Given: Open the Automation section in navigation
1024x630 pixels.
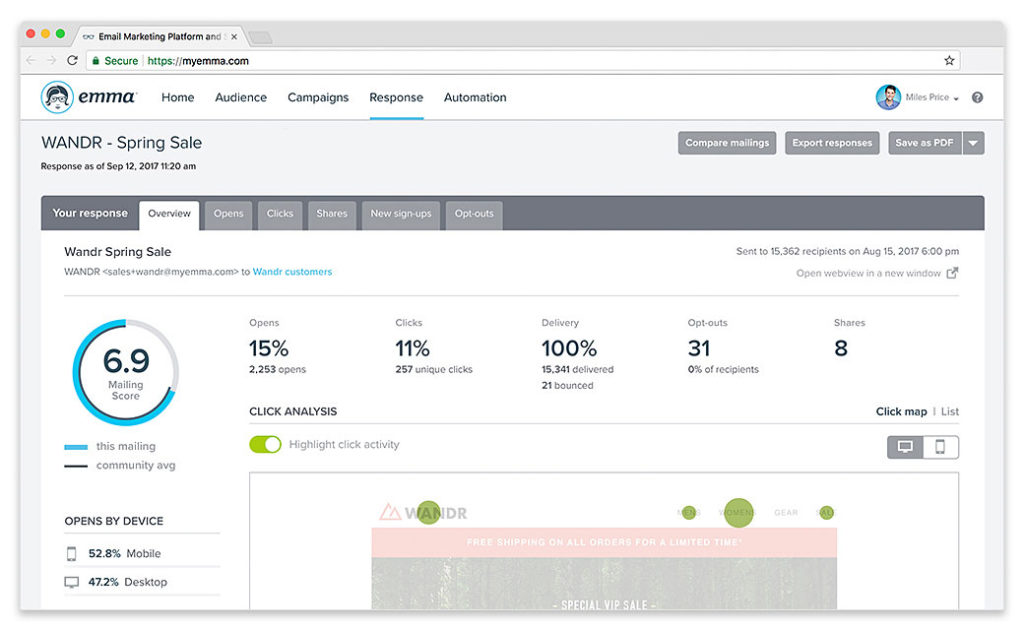Looking at the screenshot, I should (x=475, y=97).
